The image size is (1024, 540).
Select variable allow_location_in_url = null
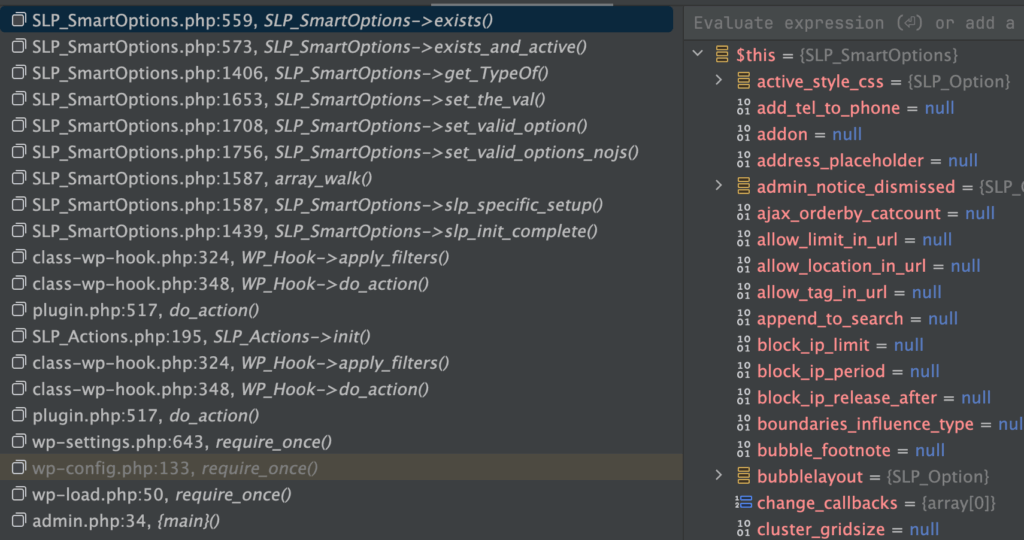click(868, 266)
